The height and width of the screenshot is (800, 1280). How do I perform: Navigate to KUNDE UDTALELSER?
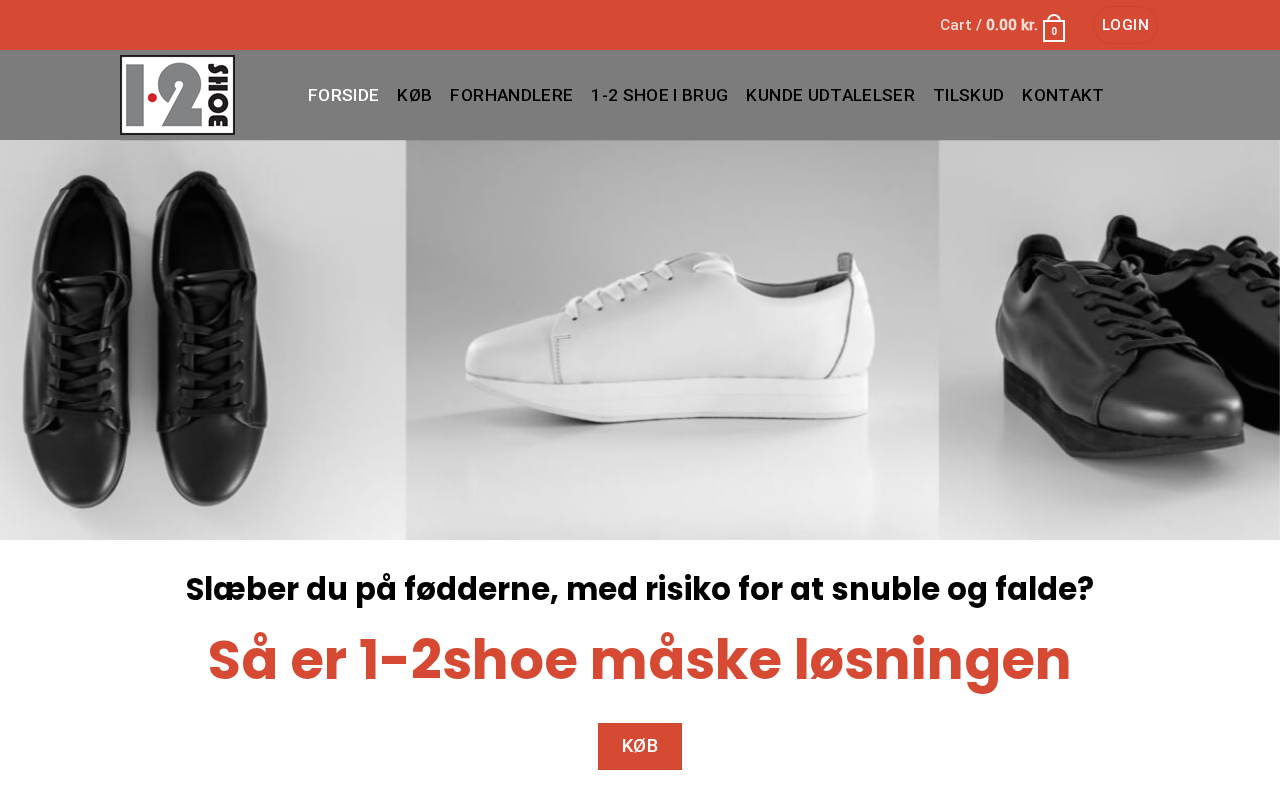[x=830, y=95]
